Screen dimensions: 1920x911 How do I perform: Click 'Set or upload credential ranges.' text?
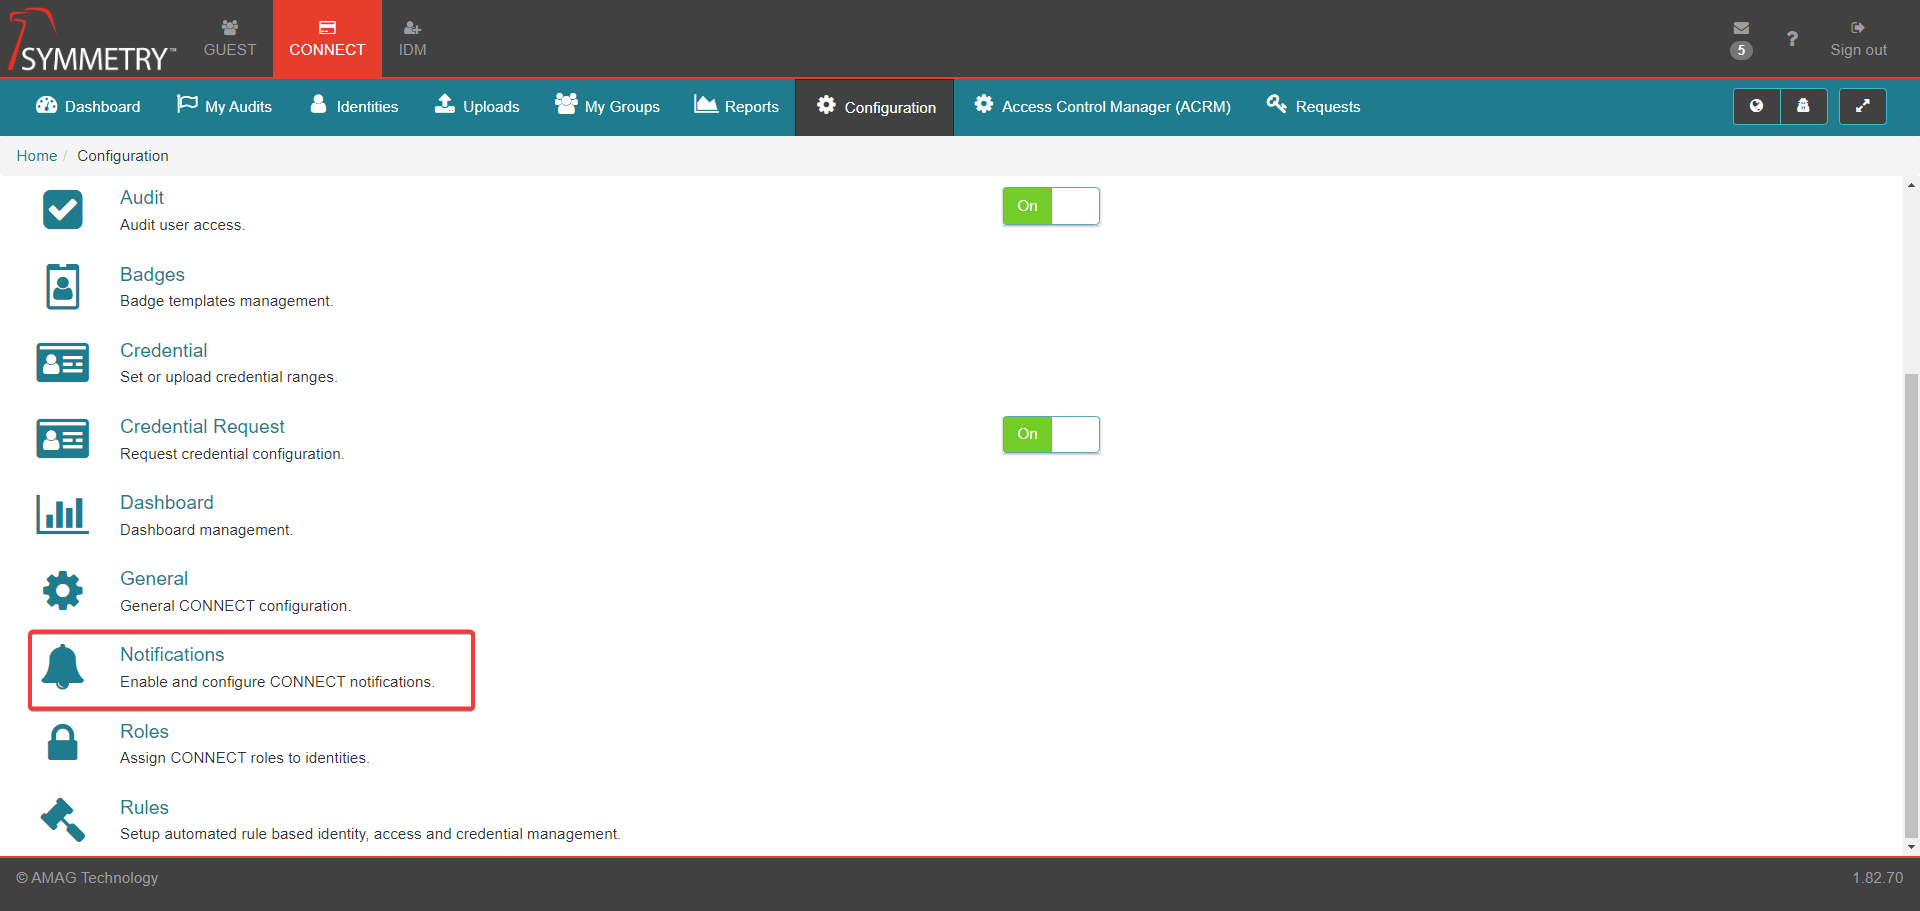[x=228, y=377]
